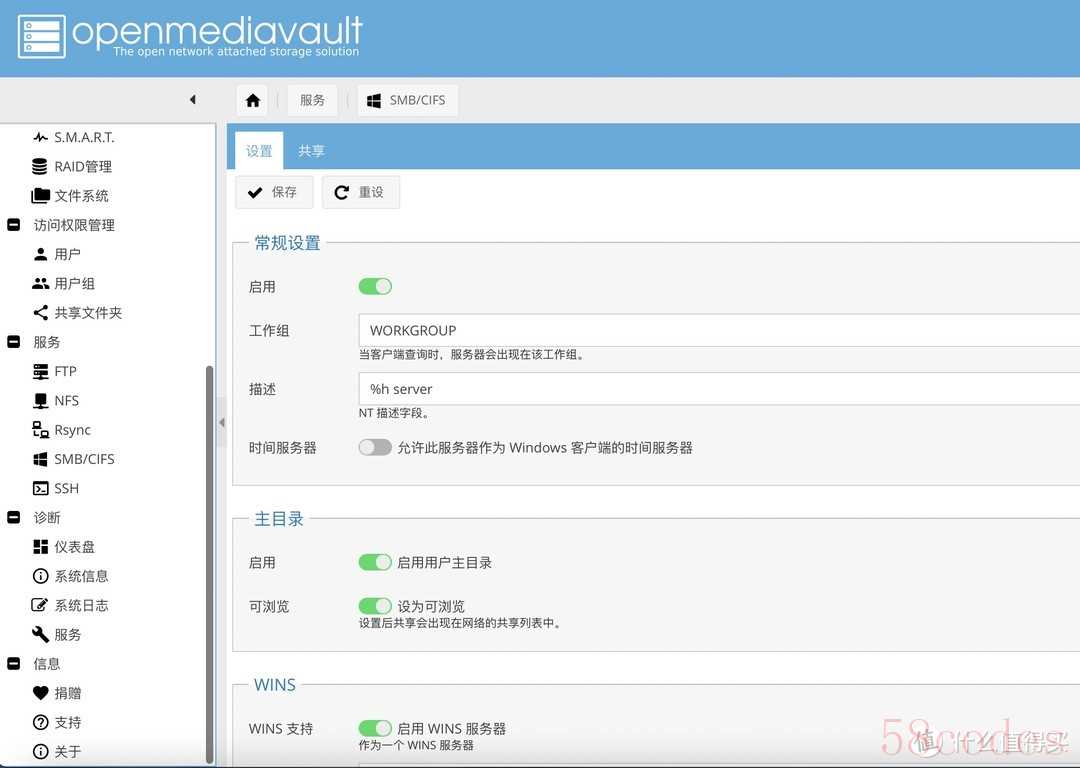1080x768 pixels.
Task: Click the 共享文件夹 share icon
Action: [x=40, y=313]
